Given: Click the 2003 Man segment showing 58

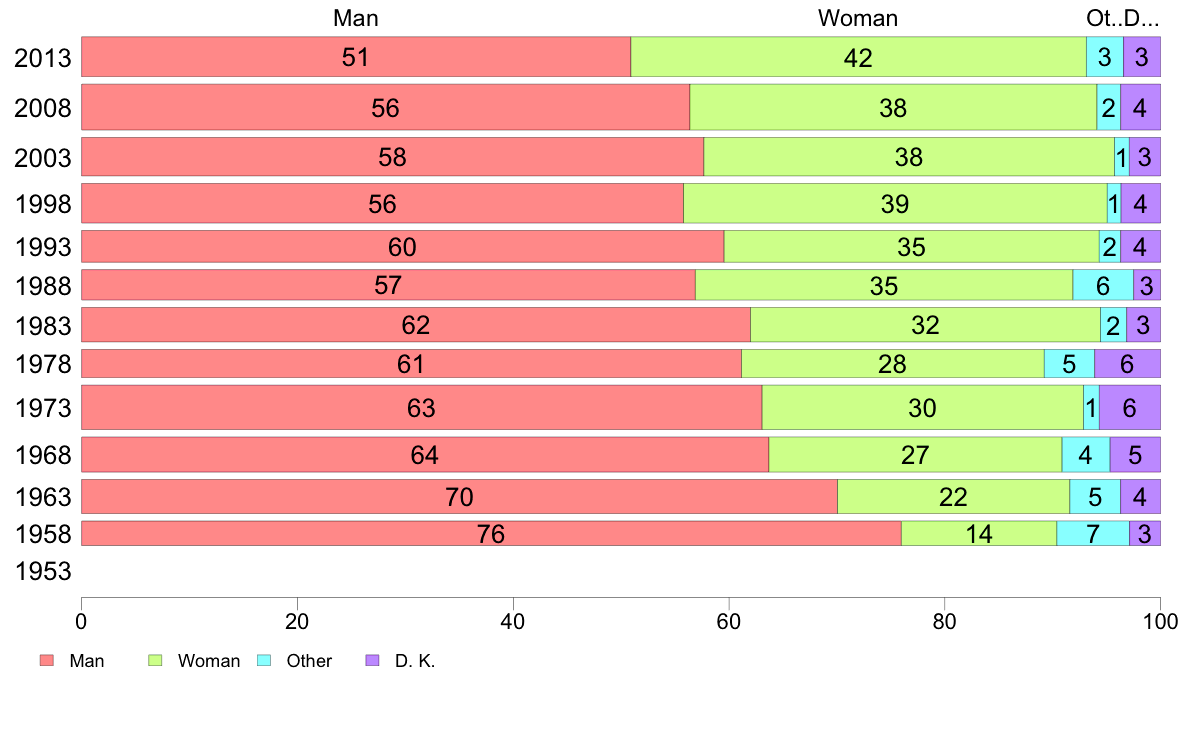Looking at the screenshot, I should (392, 157).
